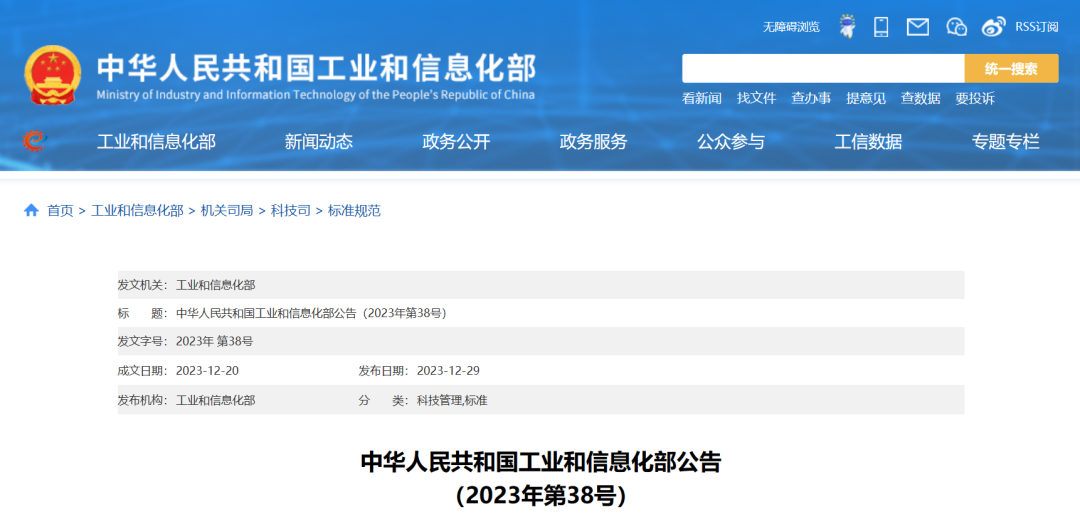
Task: Click the national emblem logo
Action: [x=52, y=74]
